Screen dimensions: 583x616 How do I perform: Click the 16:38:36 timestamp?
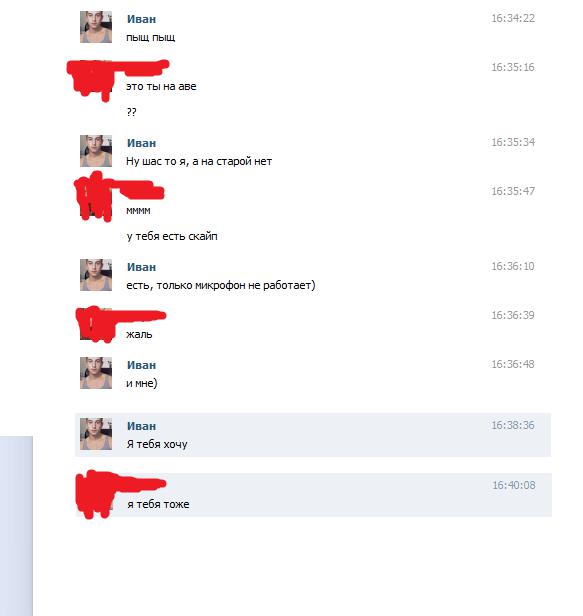[513, 425]
